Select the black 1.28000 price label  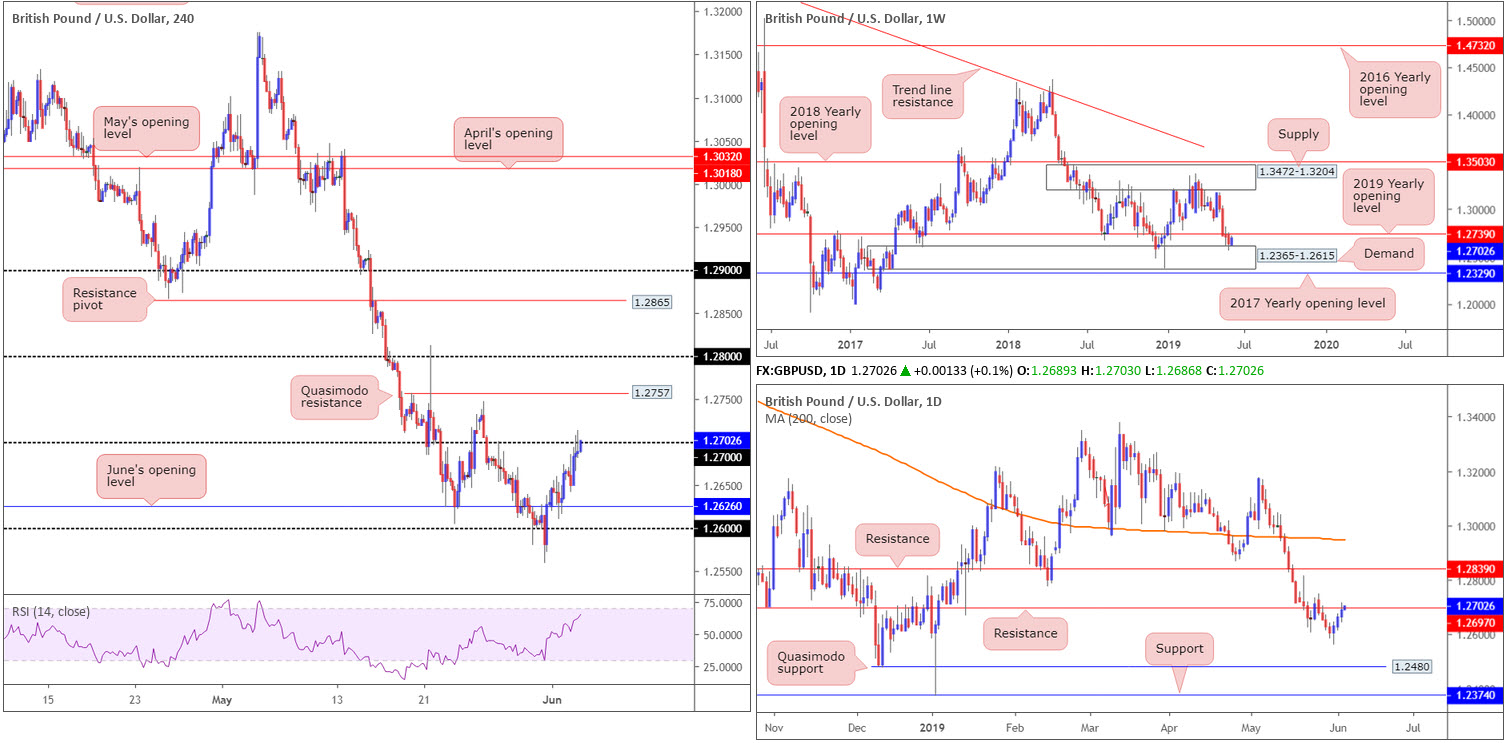[721, 357]
